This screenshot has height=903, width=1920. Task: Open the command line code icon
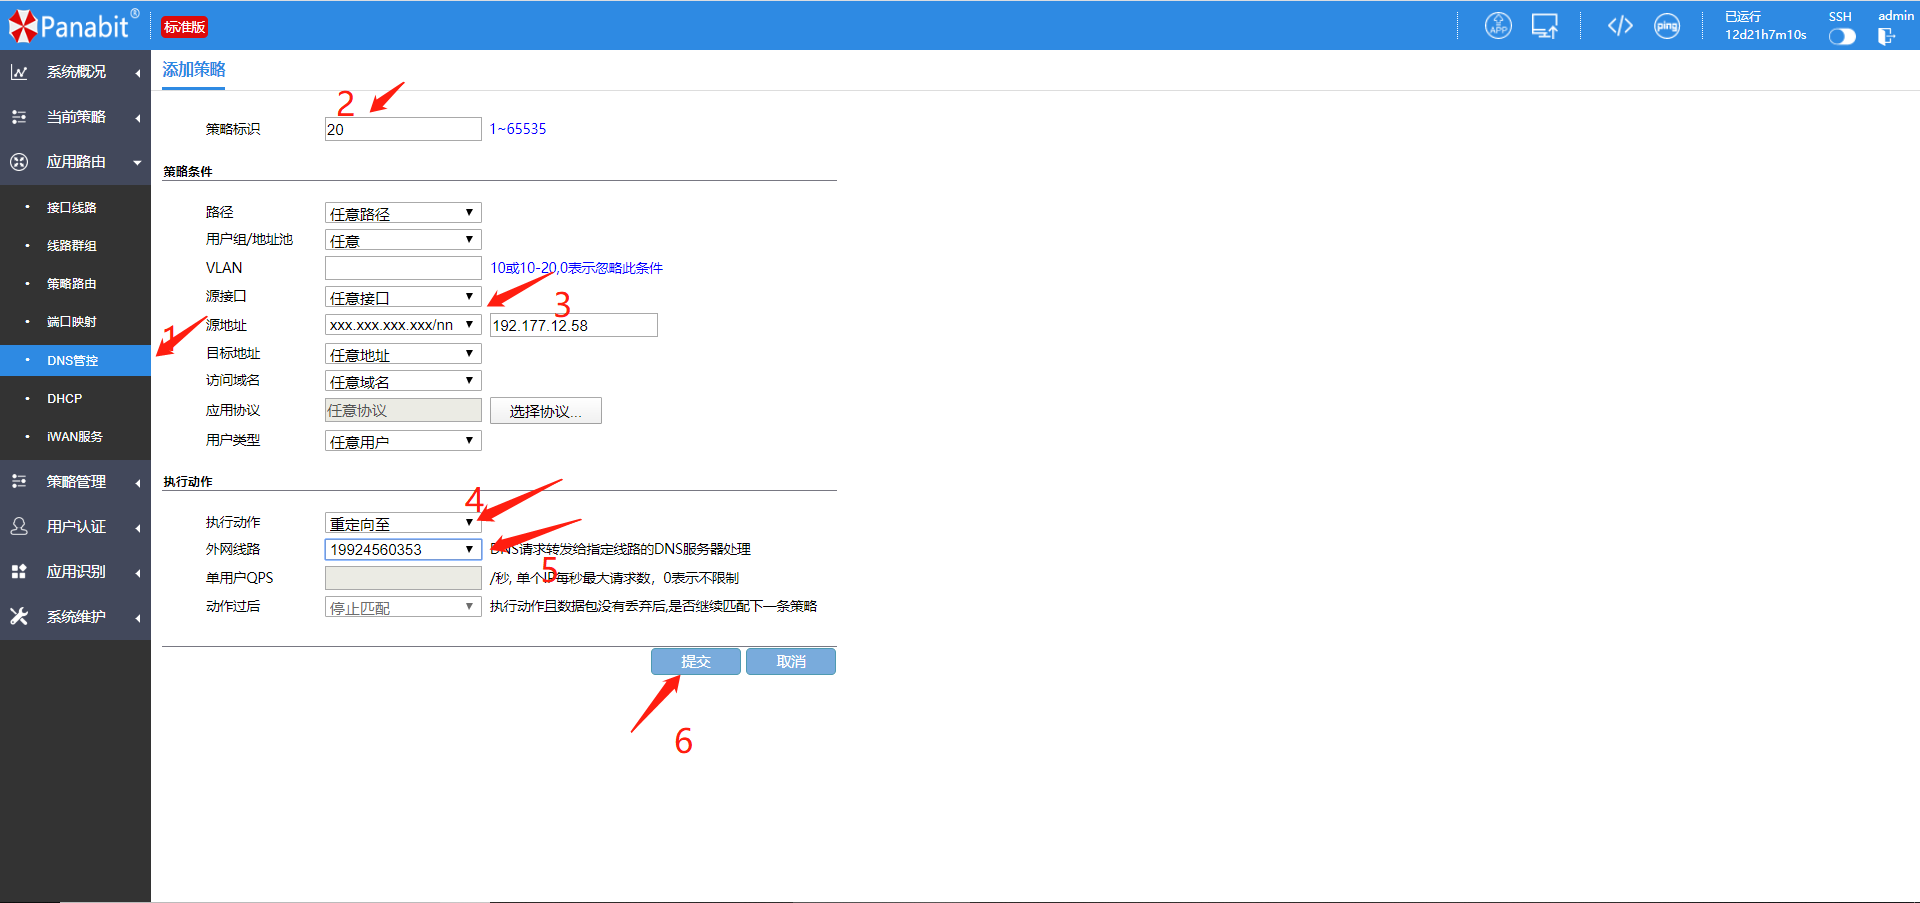coord(1620,26)
